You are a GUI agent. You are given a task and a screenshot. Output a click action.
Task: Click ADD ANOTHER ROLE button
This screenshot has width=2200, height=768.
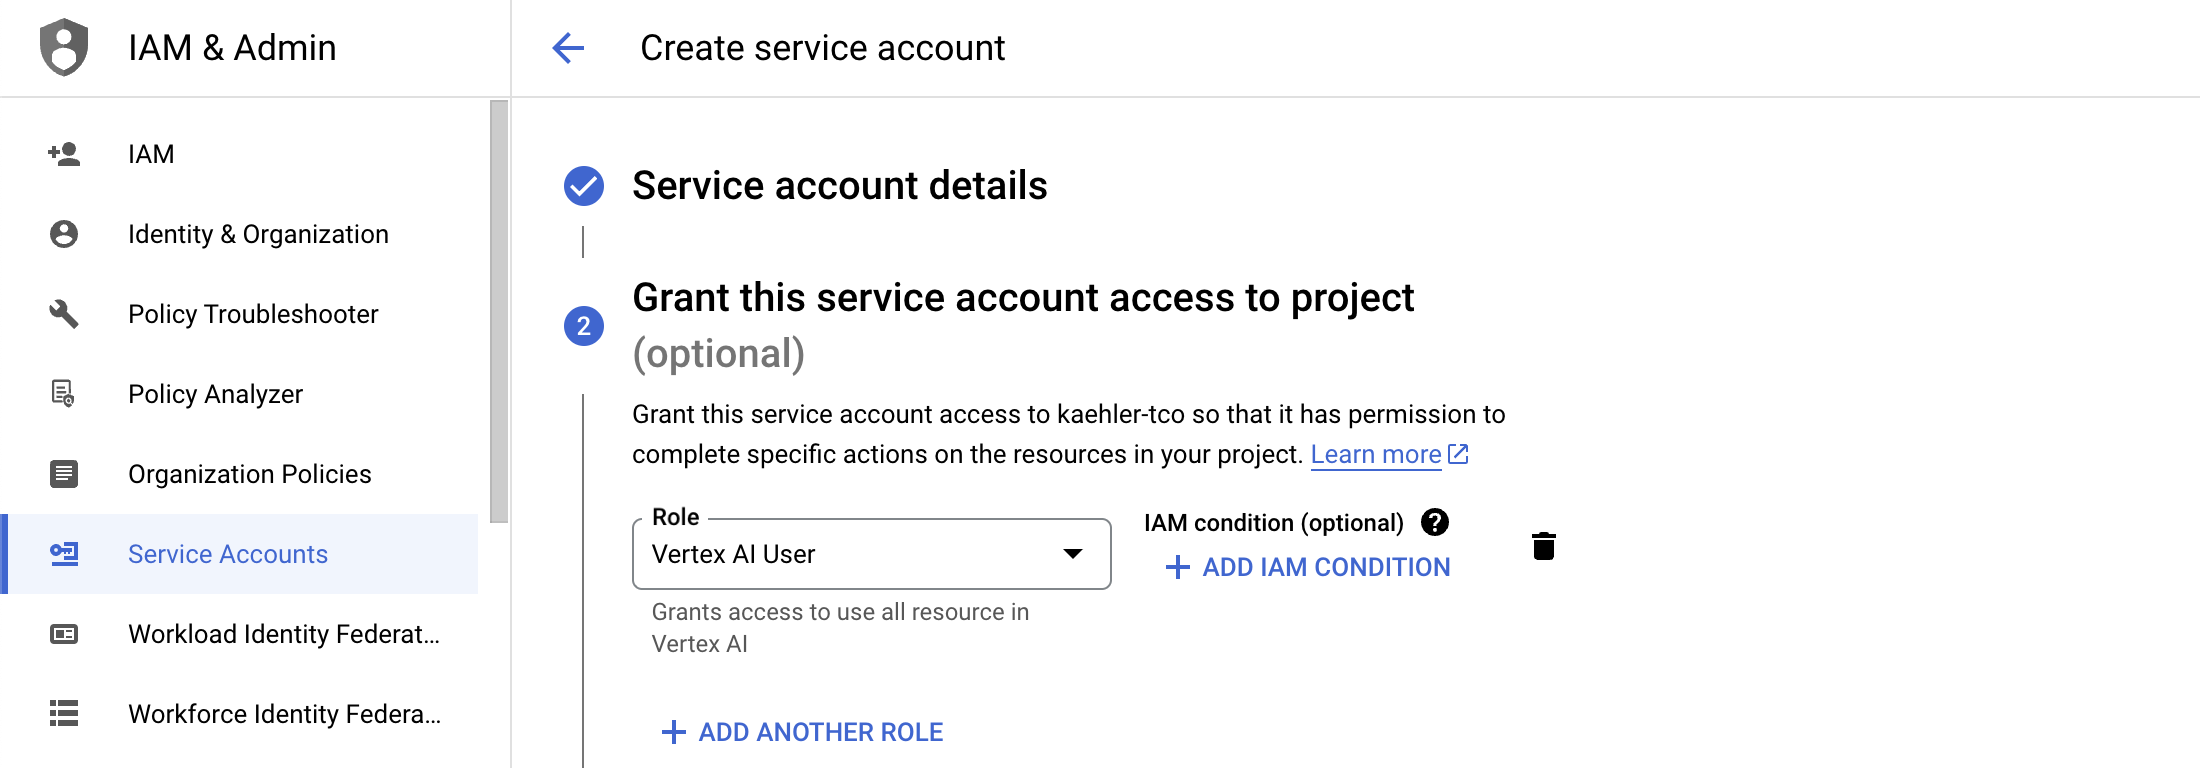click(x=803, y=732)
